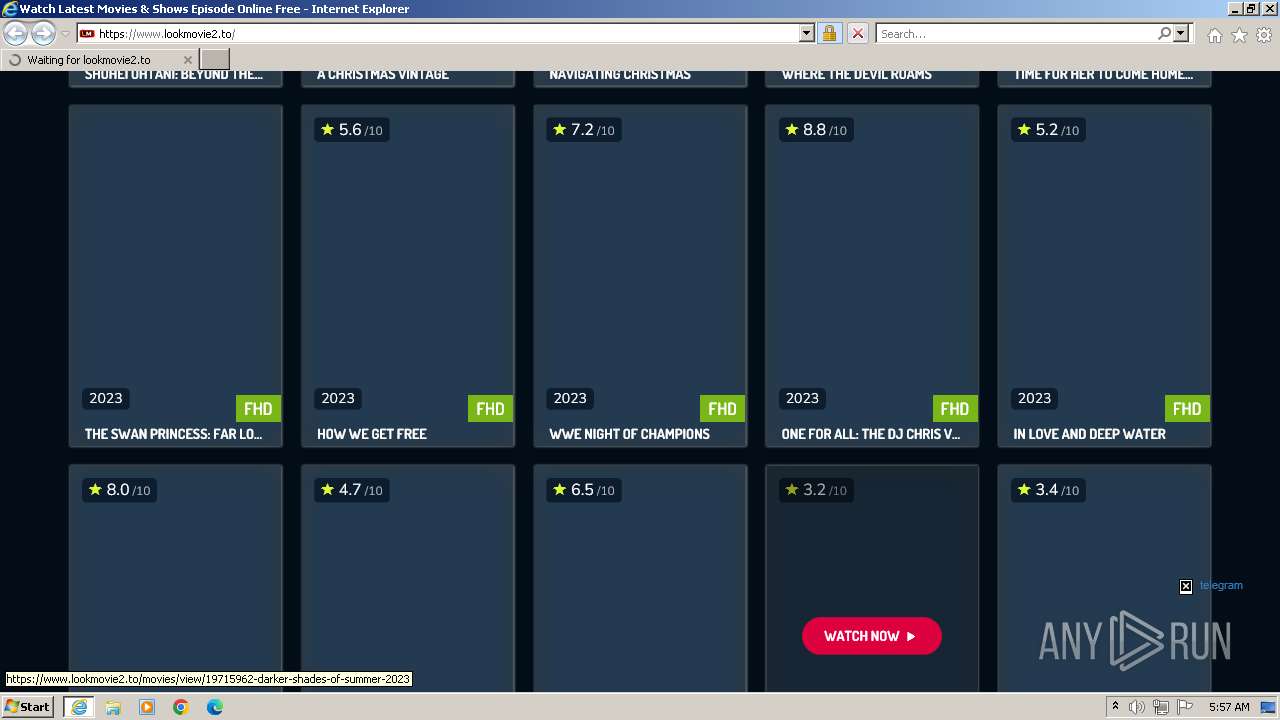This screenshot has height=720, width=1280.
Task: Click the 6.5/10 rating badge
Action: click(583, 490)
